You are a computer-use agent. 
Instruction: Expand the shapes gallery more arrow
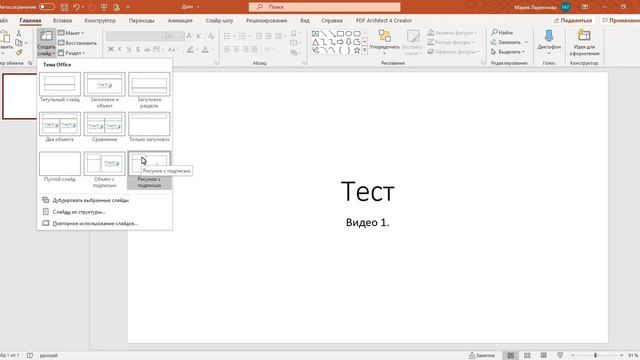(x=364, y=50)
